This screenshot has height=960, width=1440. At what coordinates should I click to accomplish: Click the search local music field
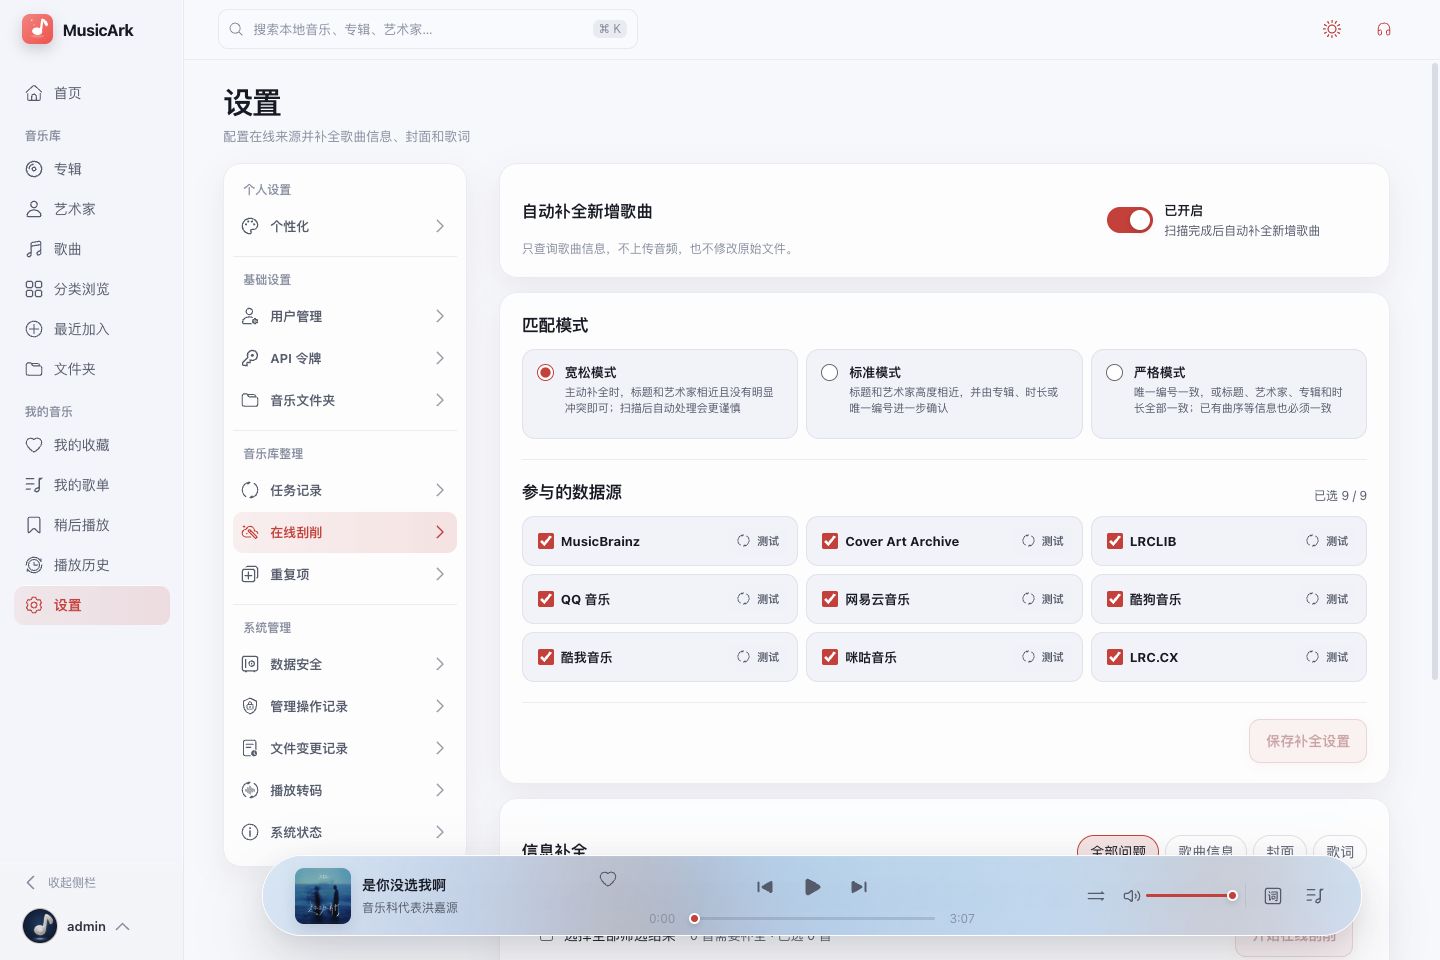[x=428, y=29]
